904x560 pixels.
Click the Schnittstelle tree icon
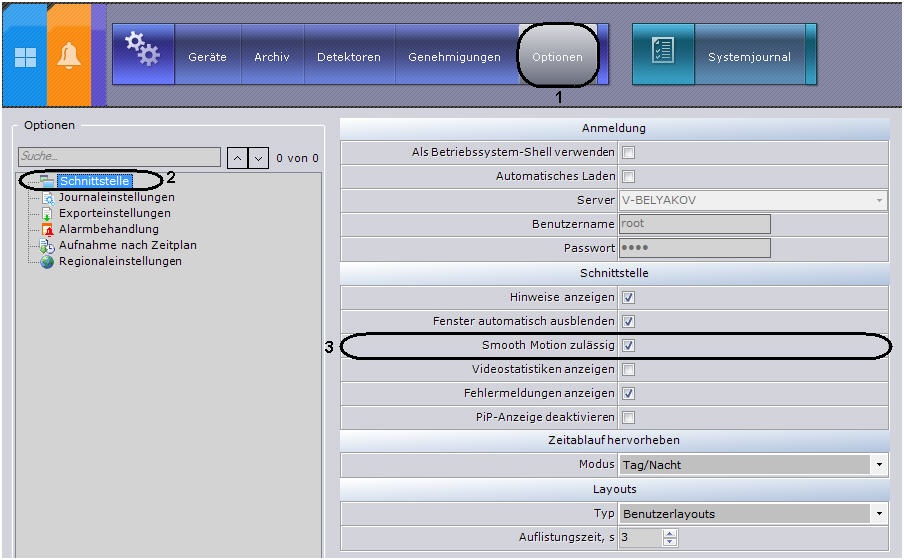pos(47,181)
